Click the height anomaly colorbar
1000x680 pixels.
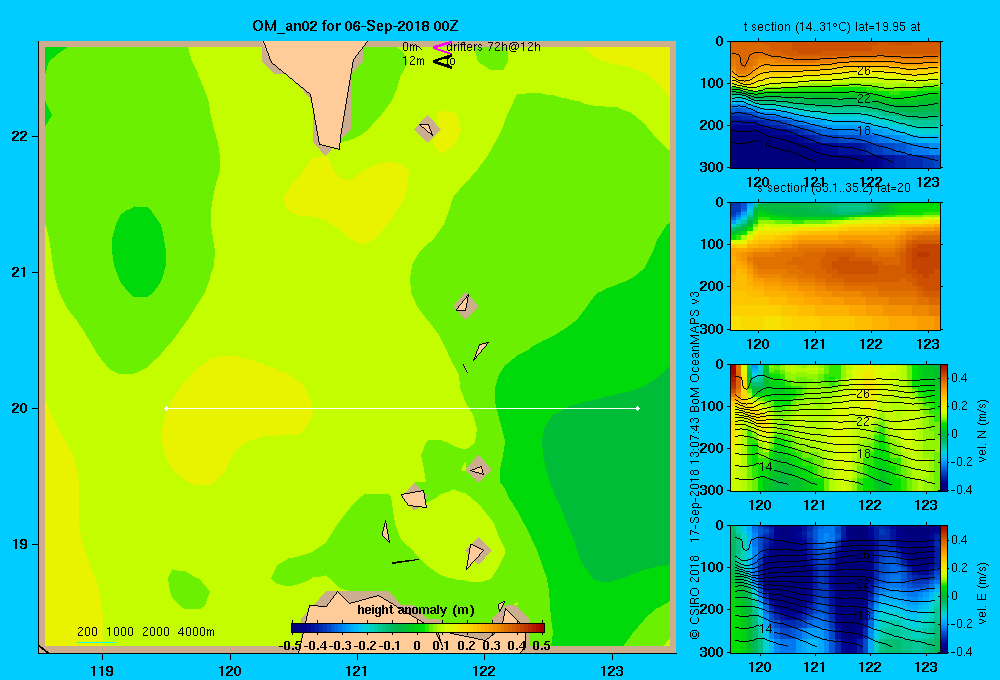418,628
